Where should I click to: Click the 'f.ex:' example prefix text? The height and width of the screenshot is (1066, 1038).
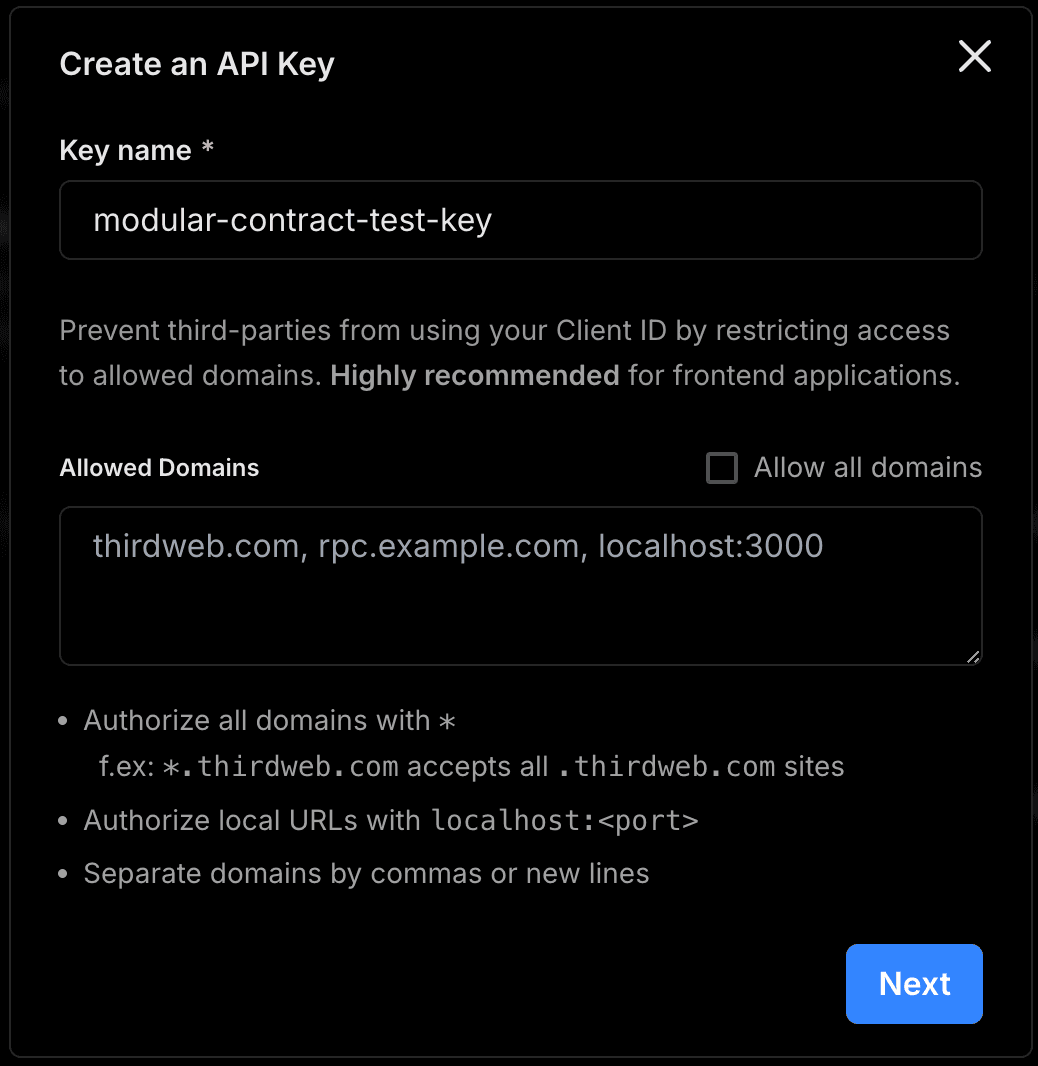126,767
